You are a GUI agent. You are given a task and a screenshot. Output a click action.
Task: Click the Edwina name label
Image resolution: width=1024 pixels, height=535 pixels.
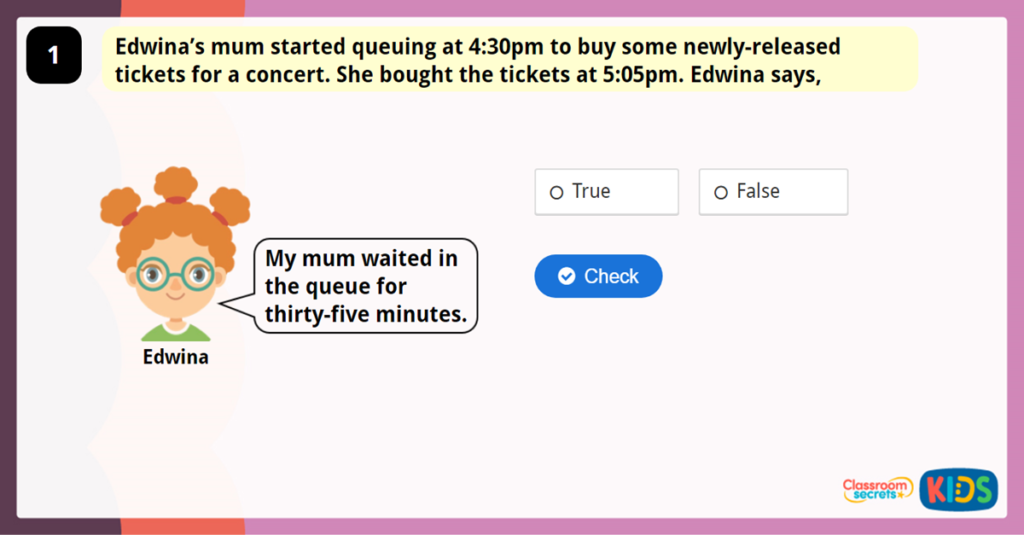point(176,357)
